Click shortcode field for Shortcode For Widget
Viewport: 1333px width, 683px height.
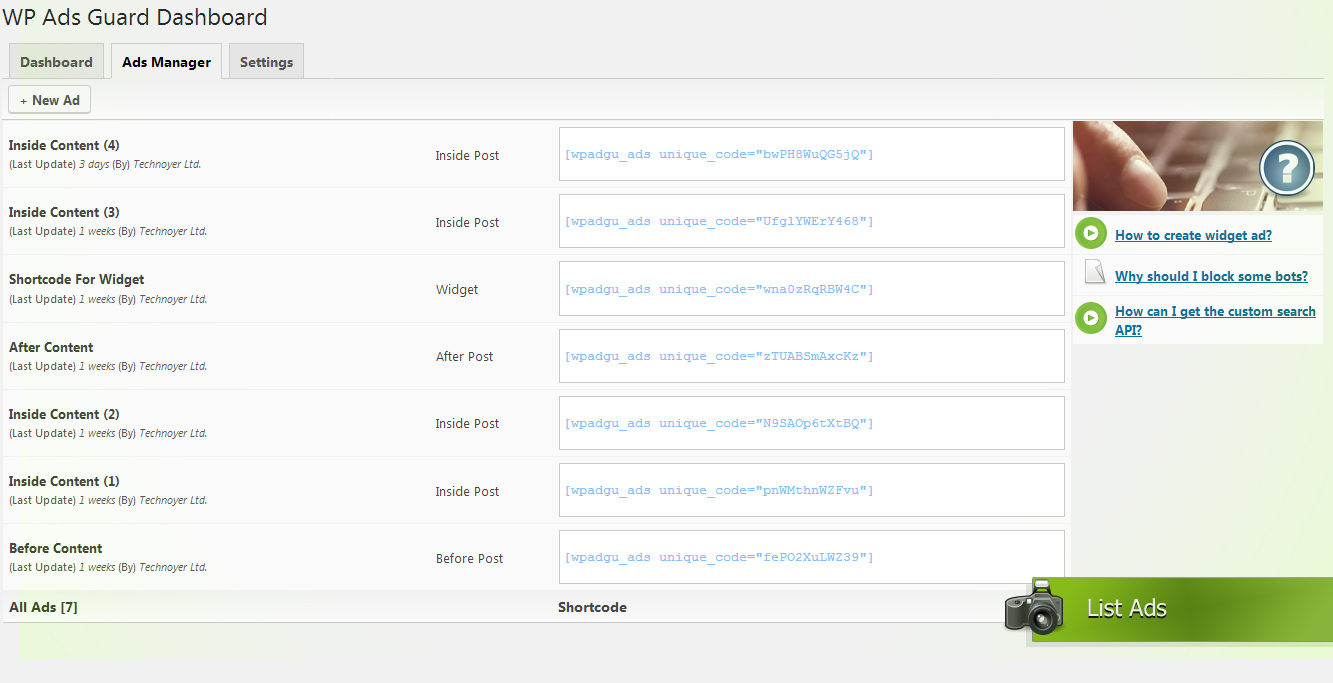pos(811,289)
